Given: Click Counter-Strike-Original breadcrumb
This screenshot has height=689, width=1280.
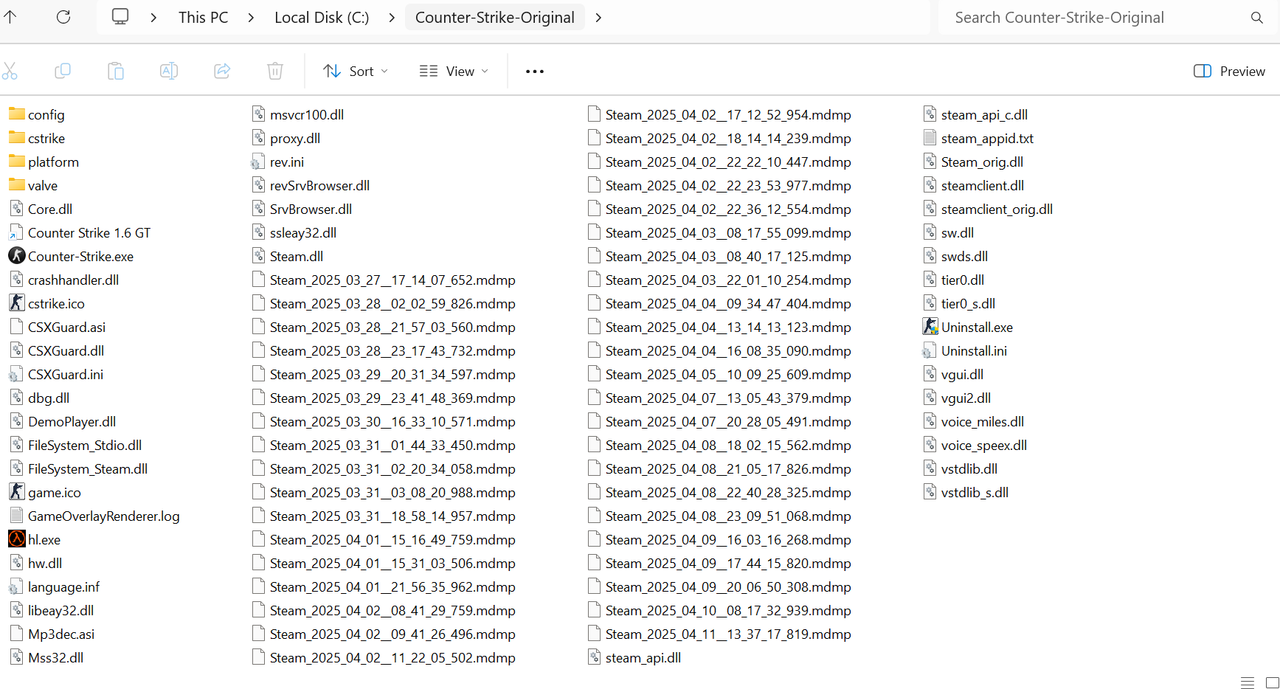Looking at the screenshot, I should 495,17.
